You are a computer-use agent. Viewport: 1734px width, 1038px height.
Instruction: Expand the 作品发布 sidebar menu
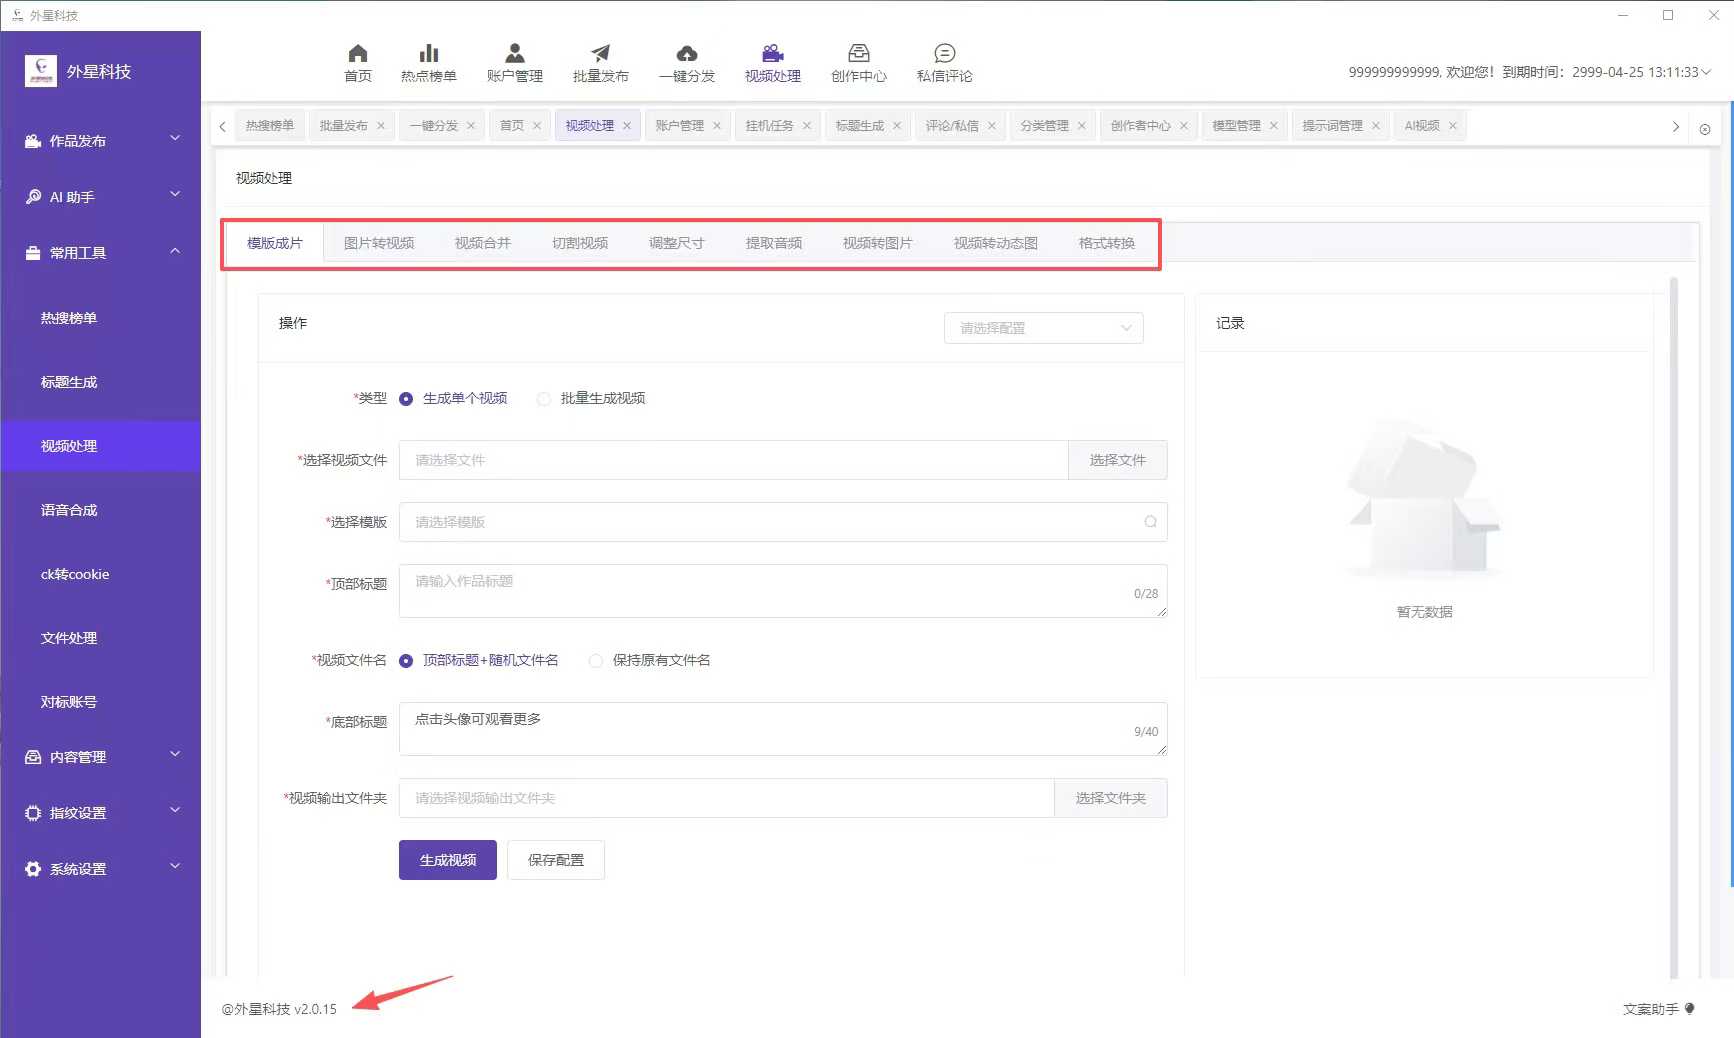tap(100, 141)
